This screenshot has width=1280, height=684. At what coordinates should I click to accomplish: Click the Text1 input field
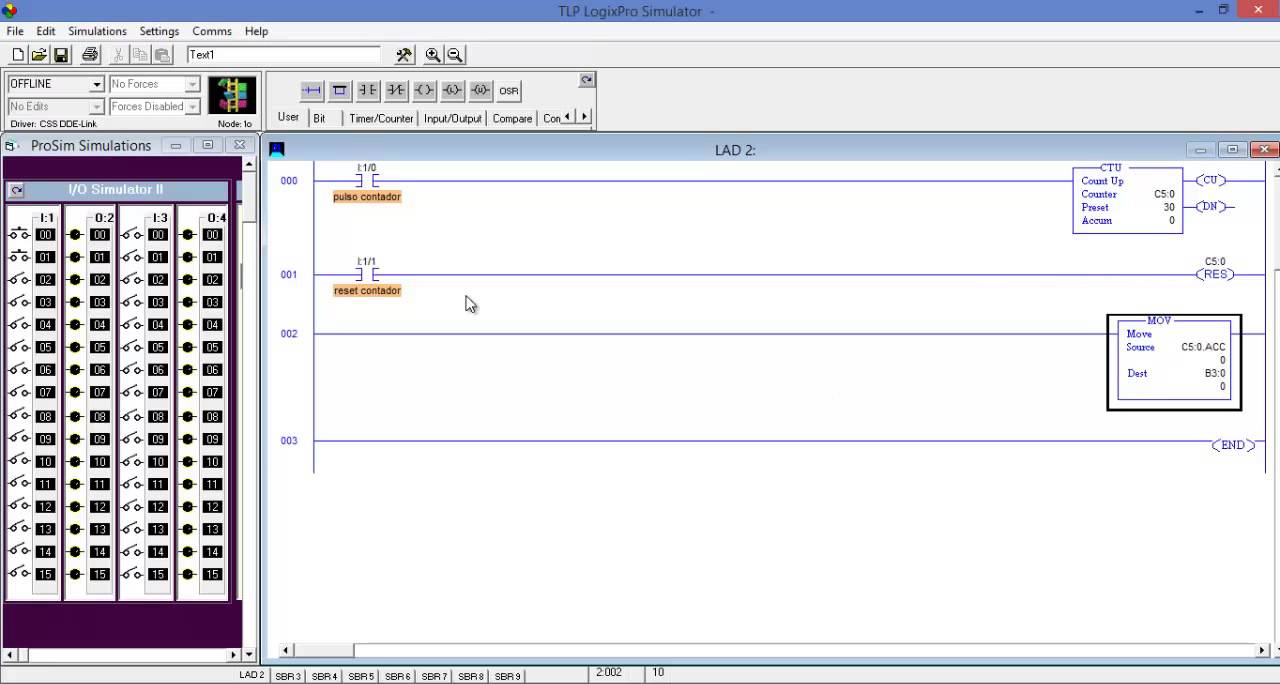[x=284, y=55]
